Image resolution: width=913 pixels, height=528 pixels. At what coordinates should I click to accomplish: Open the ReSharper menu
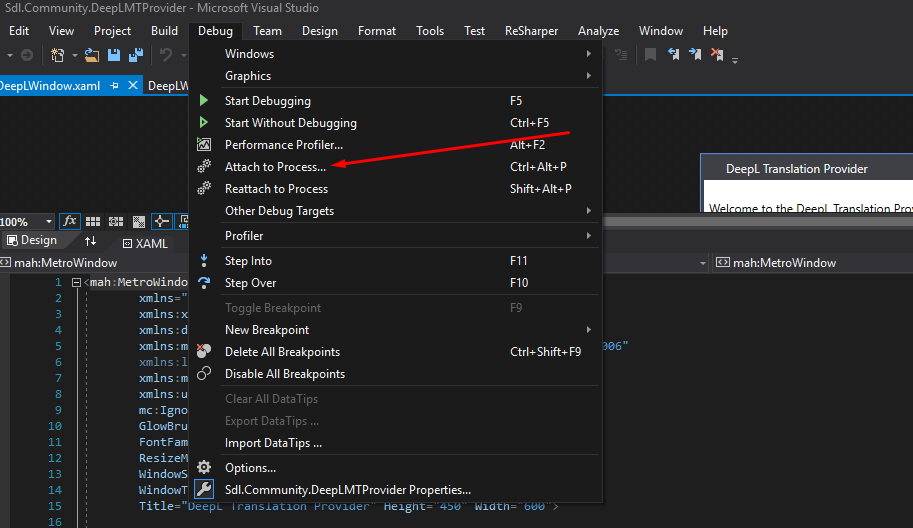531,31
